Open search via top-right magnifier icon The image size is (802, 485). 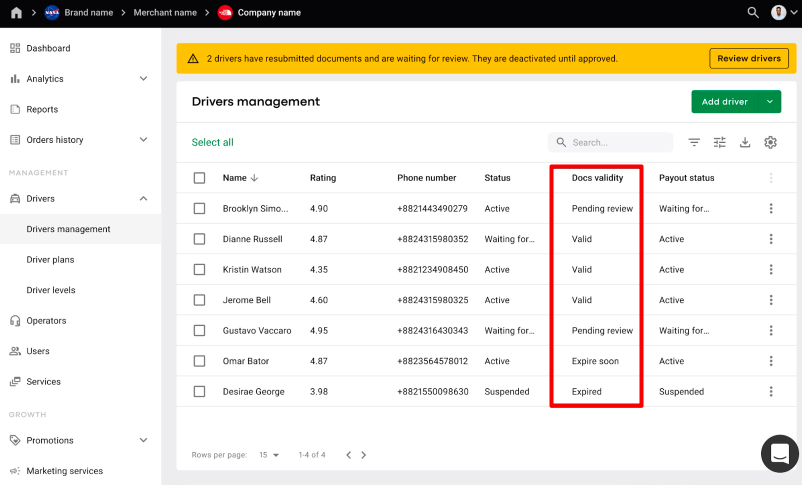click(x=753, y=12)
